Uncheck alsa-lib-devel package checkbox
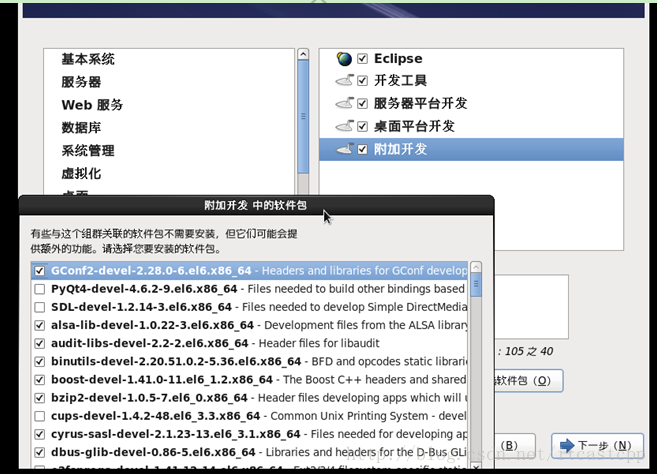Image resolution: width=657 pixels, height=474 pixels. pyautogui.click(x=40, y=325)
